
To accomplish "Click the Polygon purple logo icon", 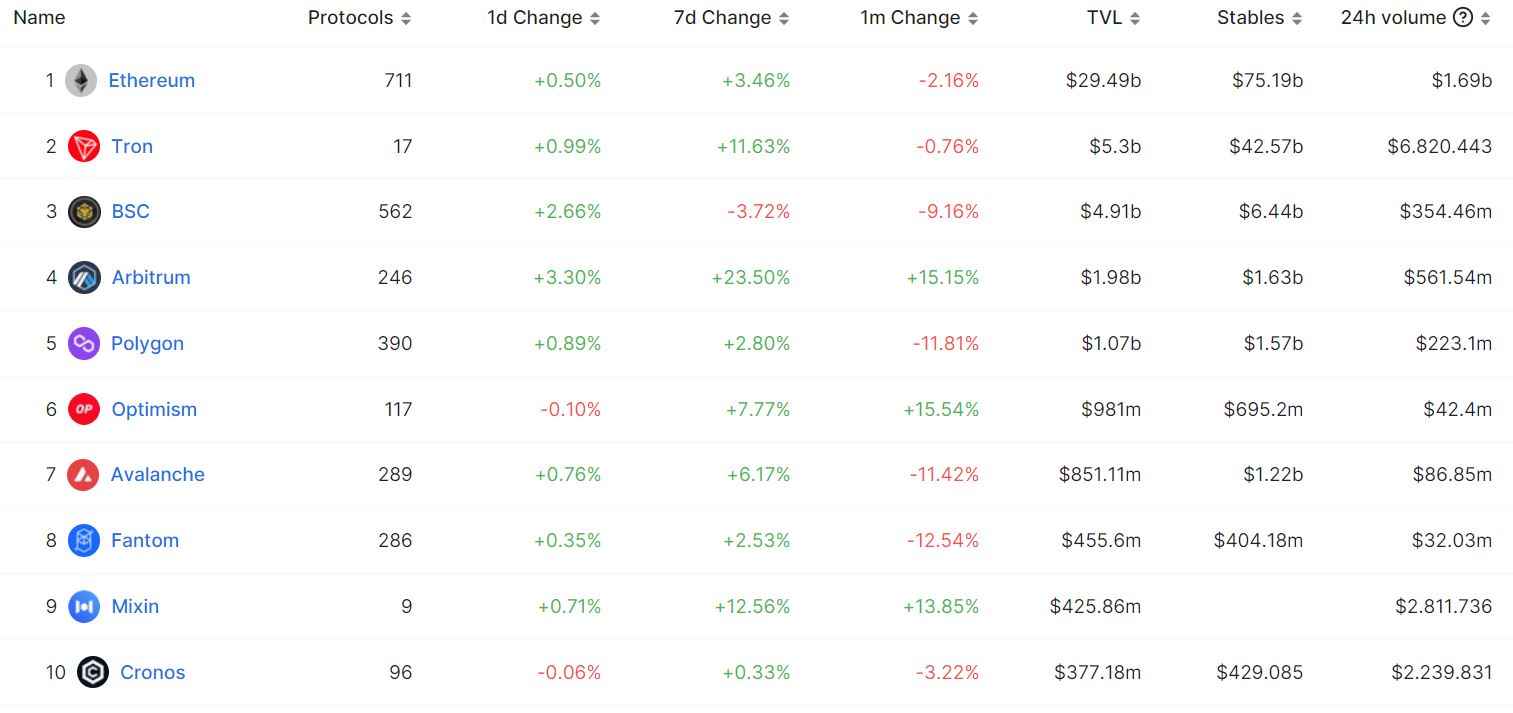I will 84,343.
